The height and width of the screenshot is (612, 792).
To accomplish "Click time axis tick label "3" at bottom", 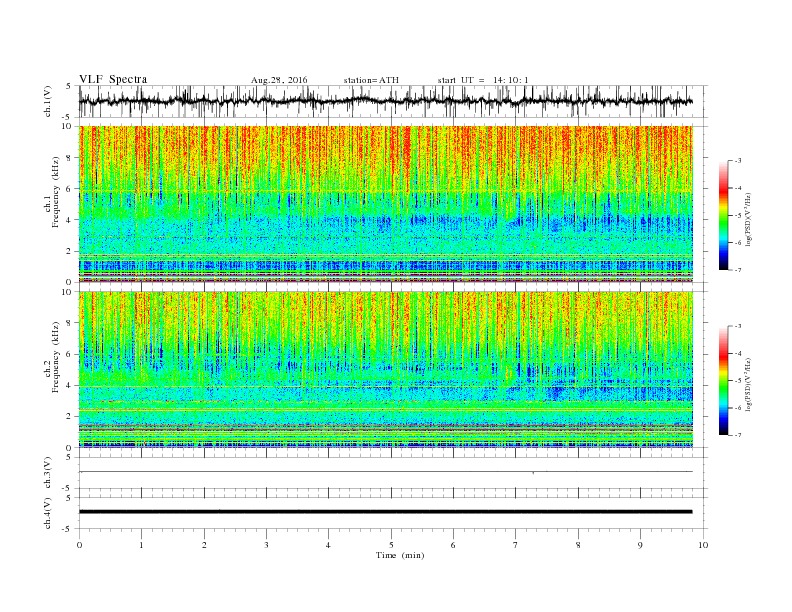I will tap(266, 545).
